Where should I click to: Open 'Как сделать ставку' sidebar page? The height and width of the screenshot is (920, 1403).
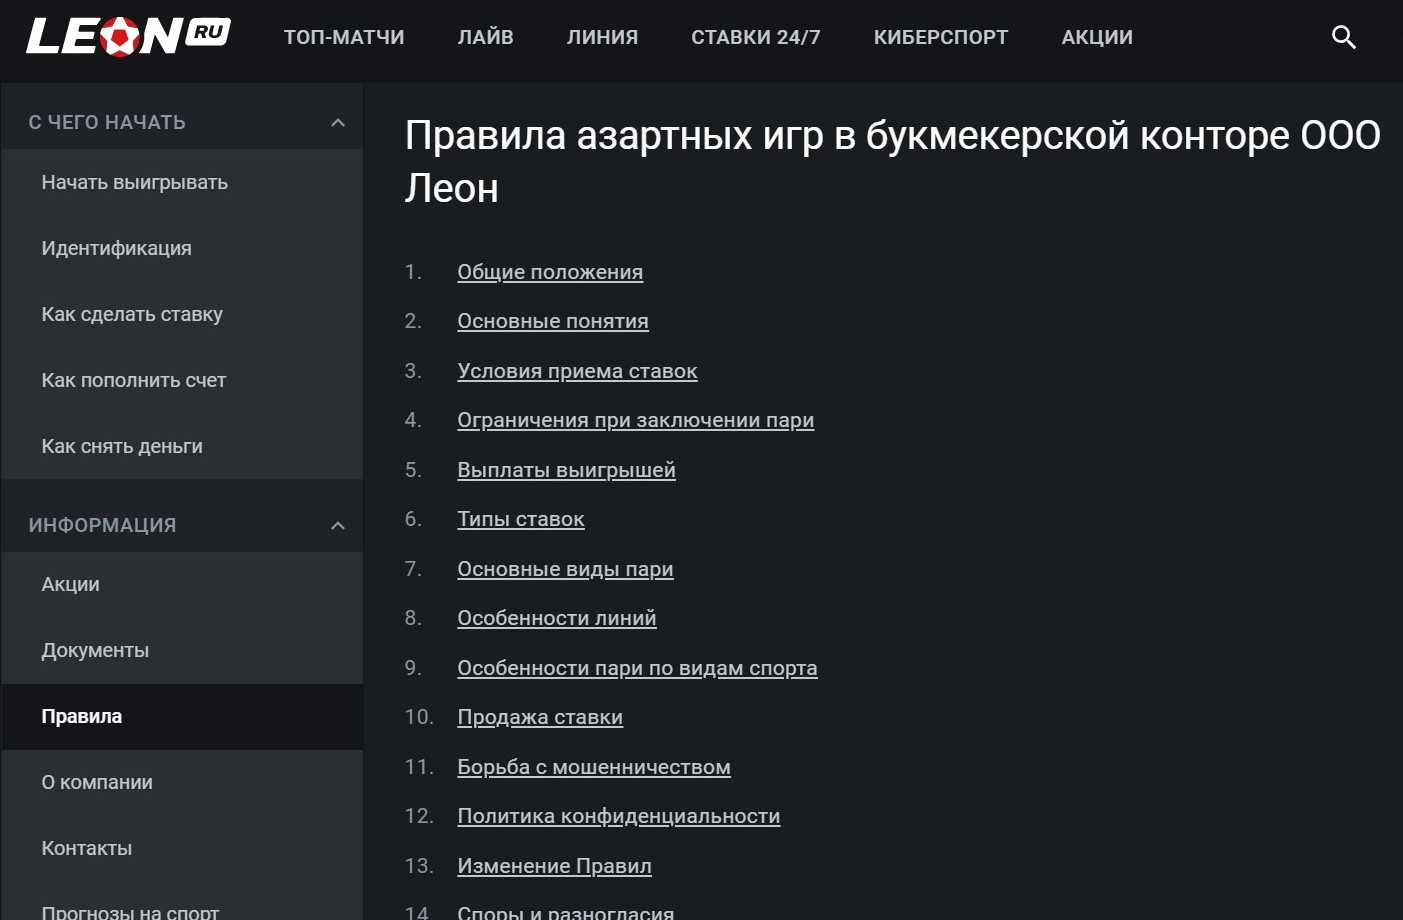[182, 314]
